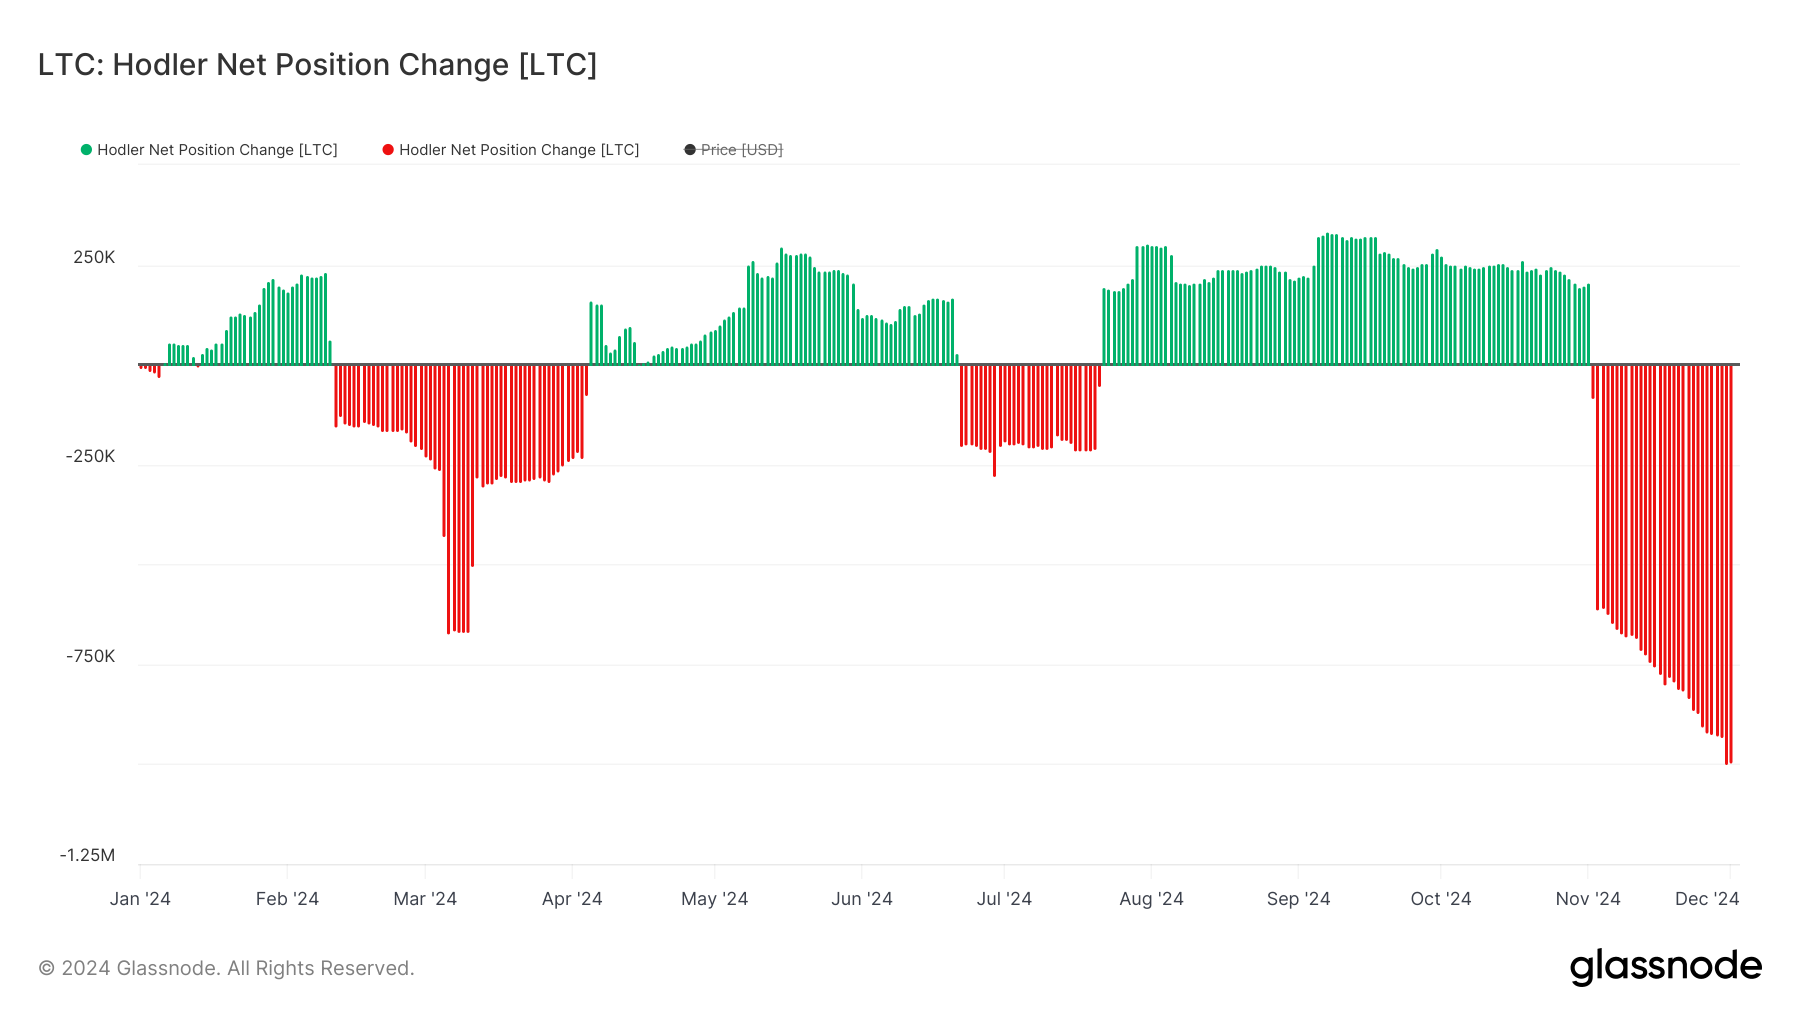Click the 250K y-axis label
The height and width of the screenshot is (1013, 1800).
(x=94, y=258)
